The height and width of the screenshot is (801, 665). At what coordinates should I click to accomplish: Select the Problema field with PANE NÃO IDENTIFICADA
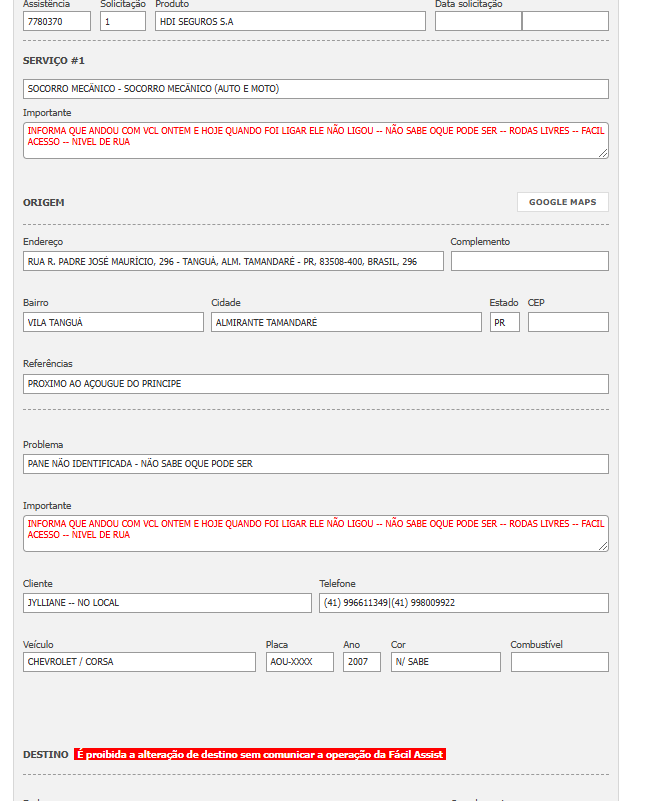click(x=315, y=464)
